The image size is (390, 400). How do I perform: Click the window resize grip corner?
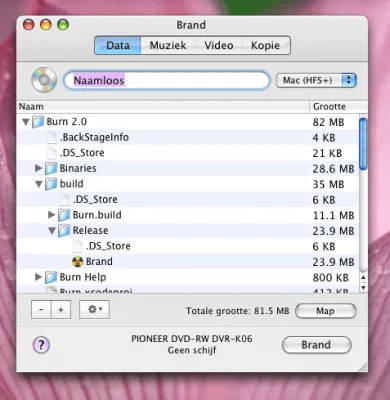[363, 367]
